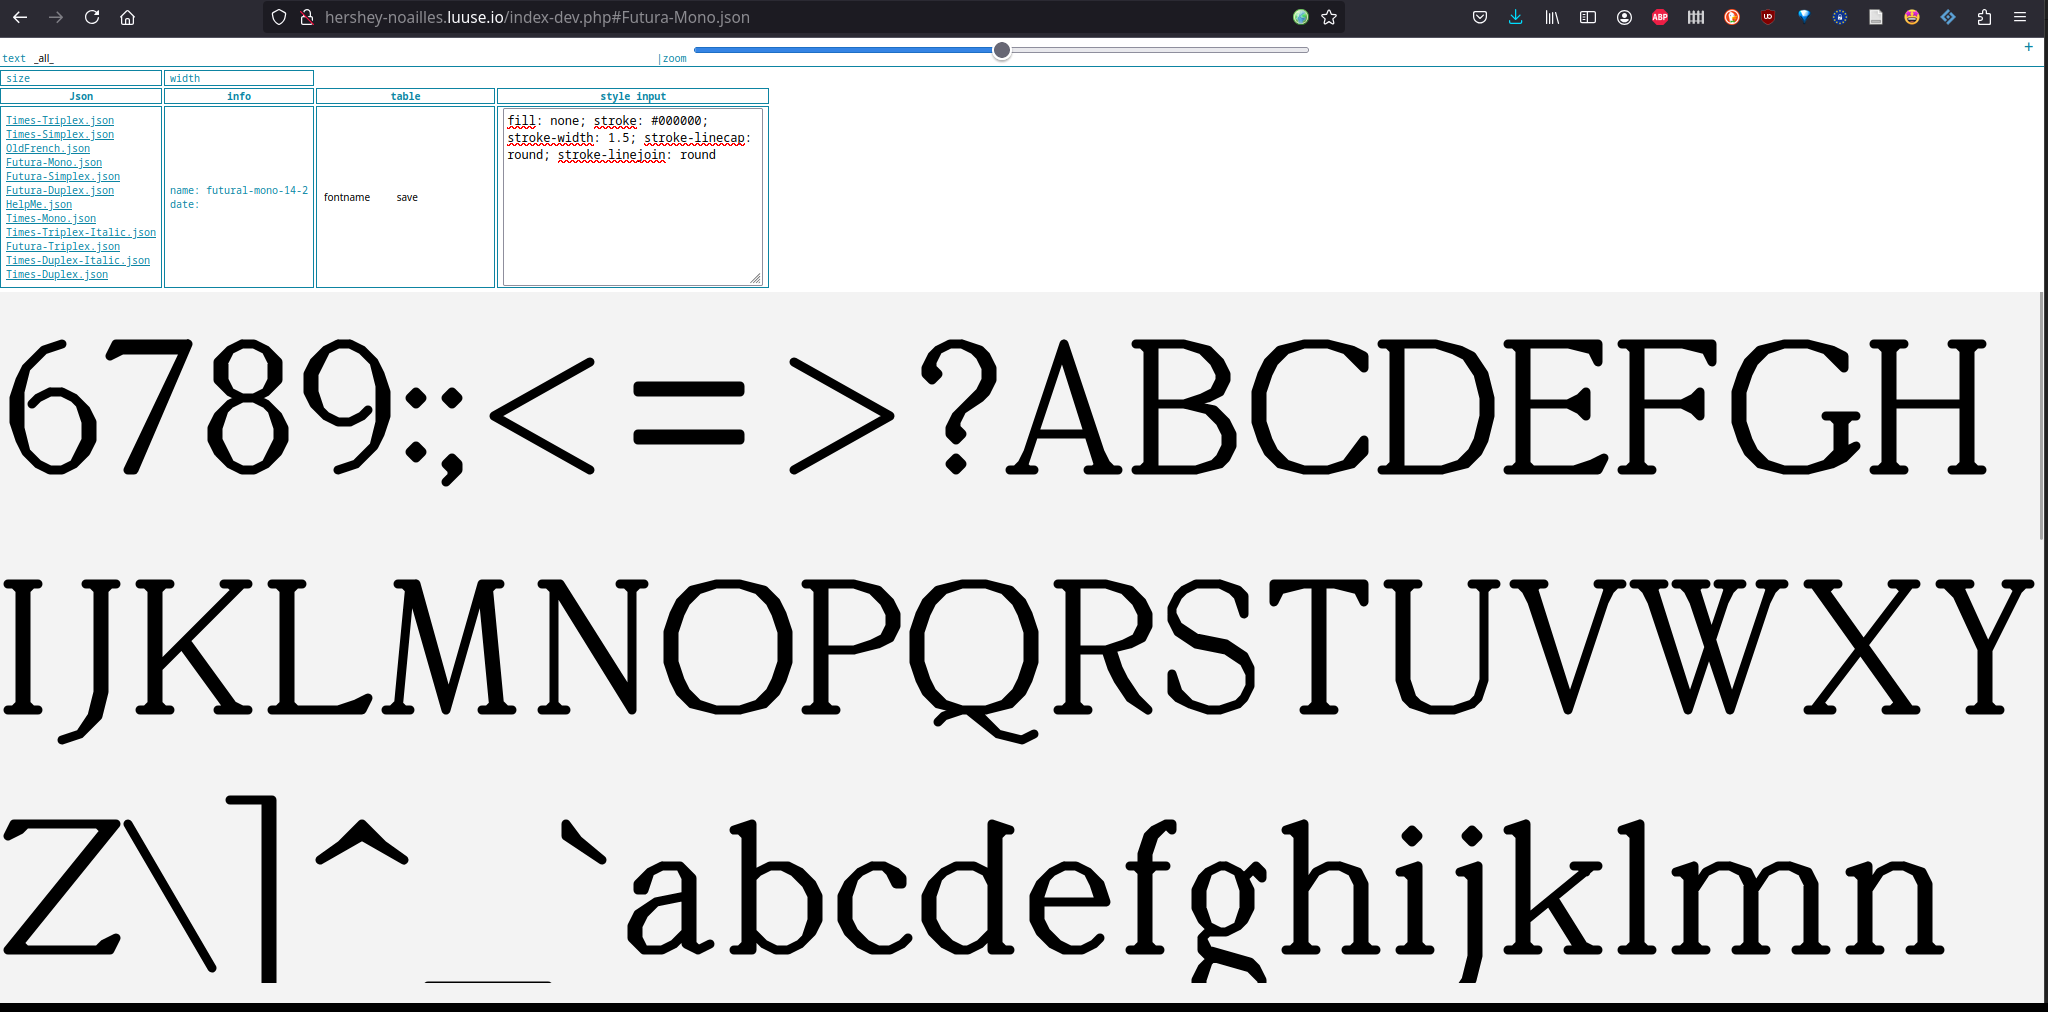Click the save button in table panel
2048x1012 pixels.
tap(407, 198)
